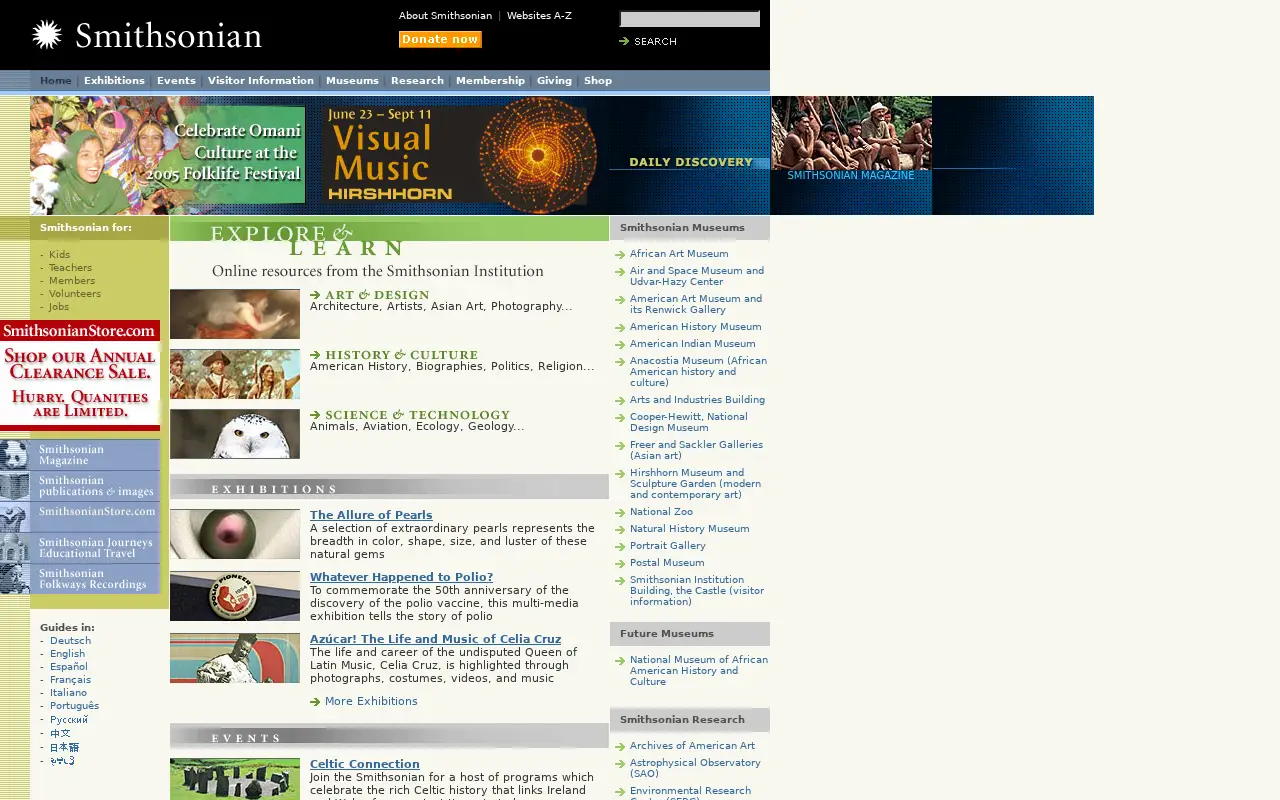
Task: Select the Deutsch language guide
Action: [70, 641]
